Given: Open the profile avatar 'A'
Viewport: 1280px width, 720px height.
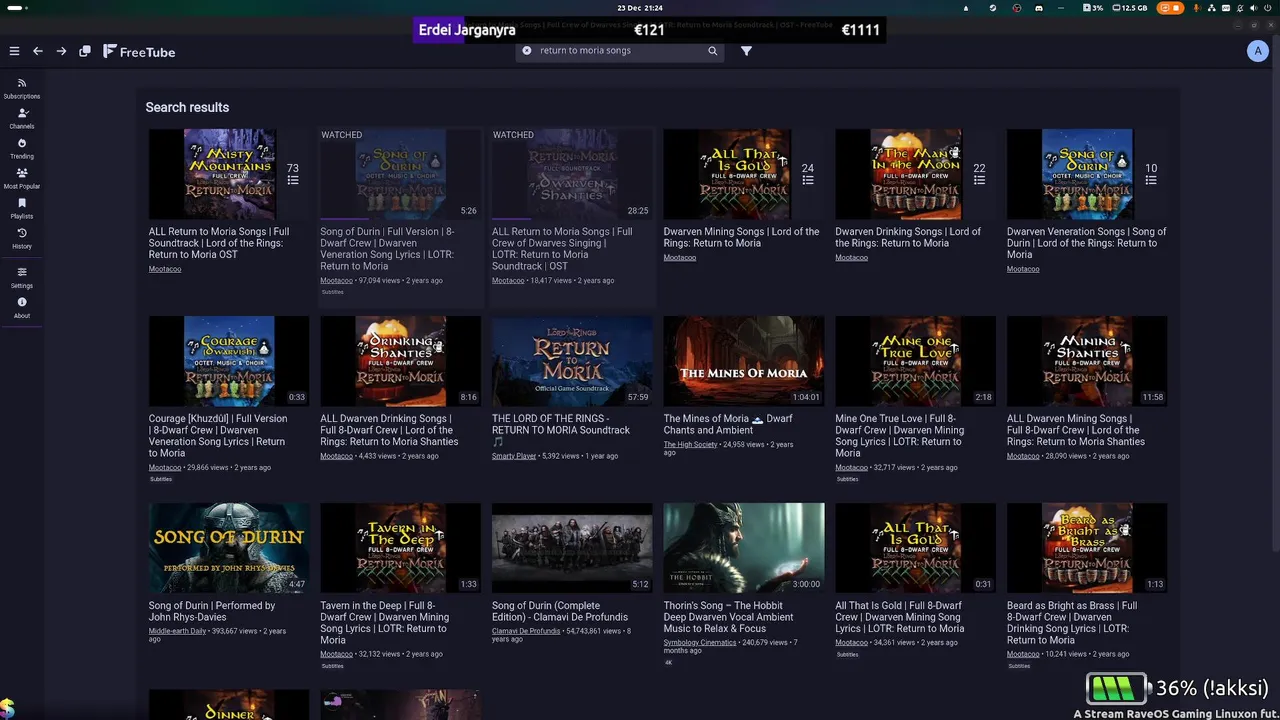Looking at the screenshot, I should (1258, 51).
